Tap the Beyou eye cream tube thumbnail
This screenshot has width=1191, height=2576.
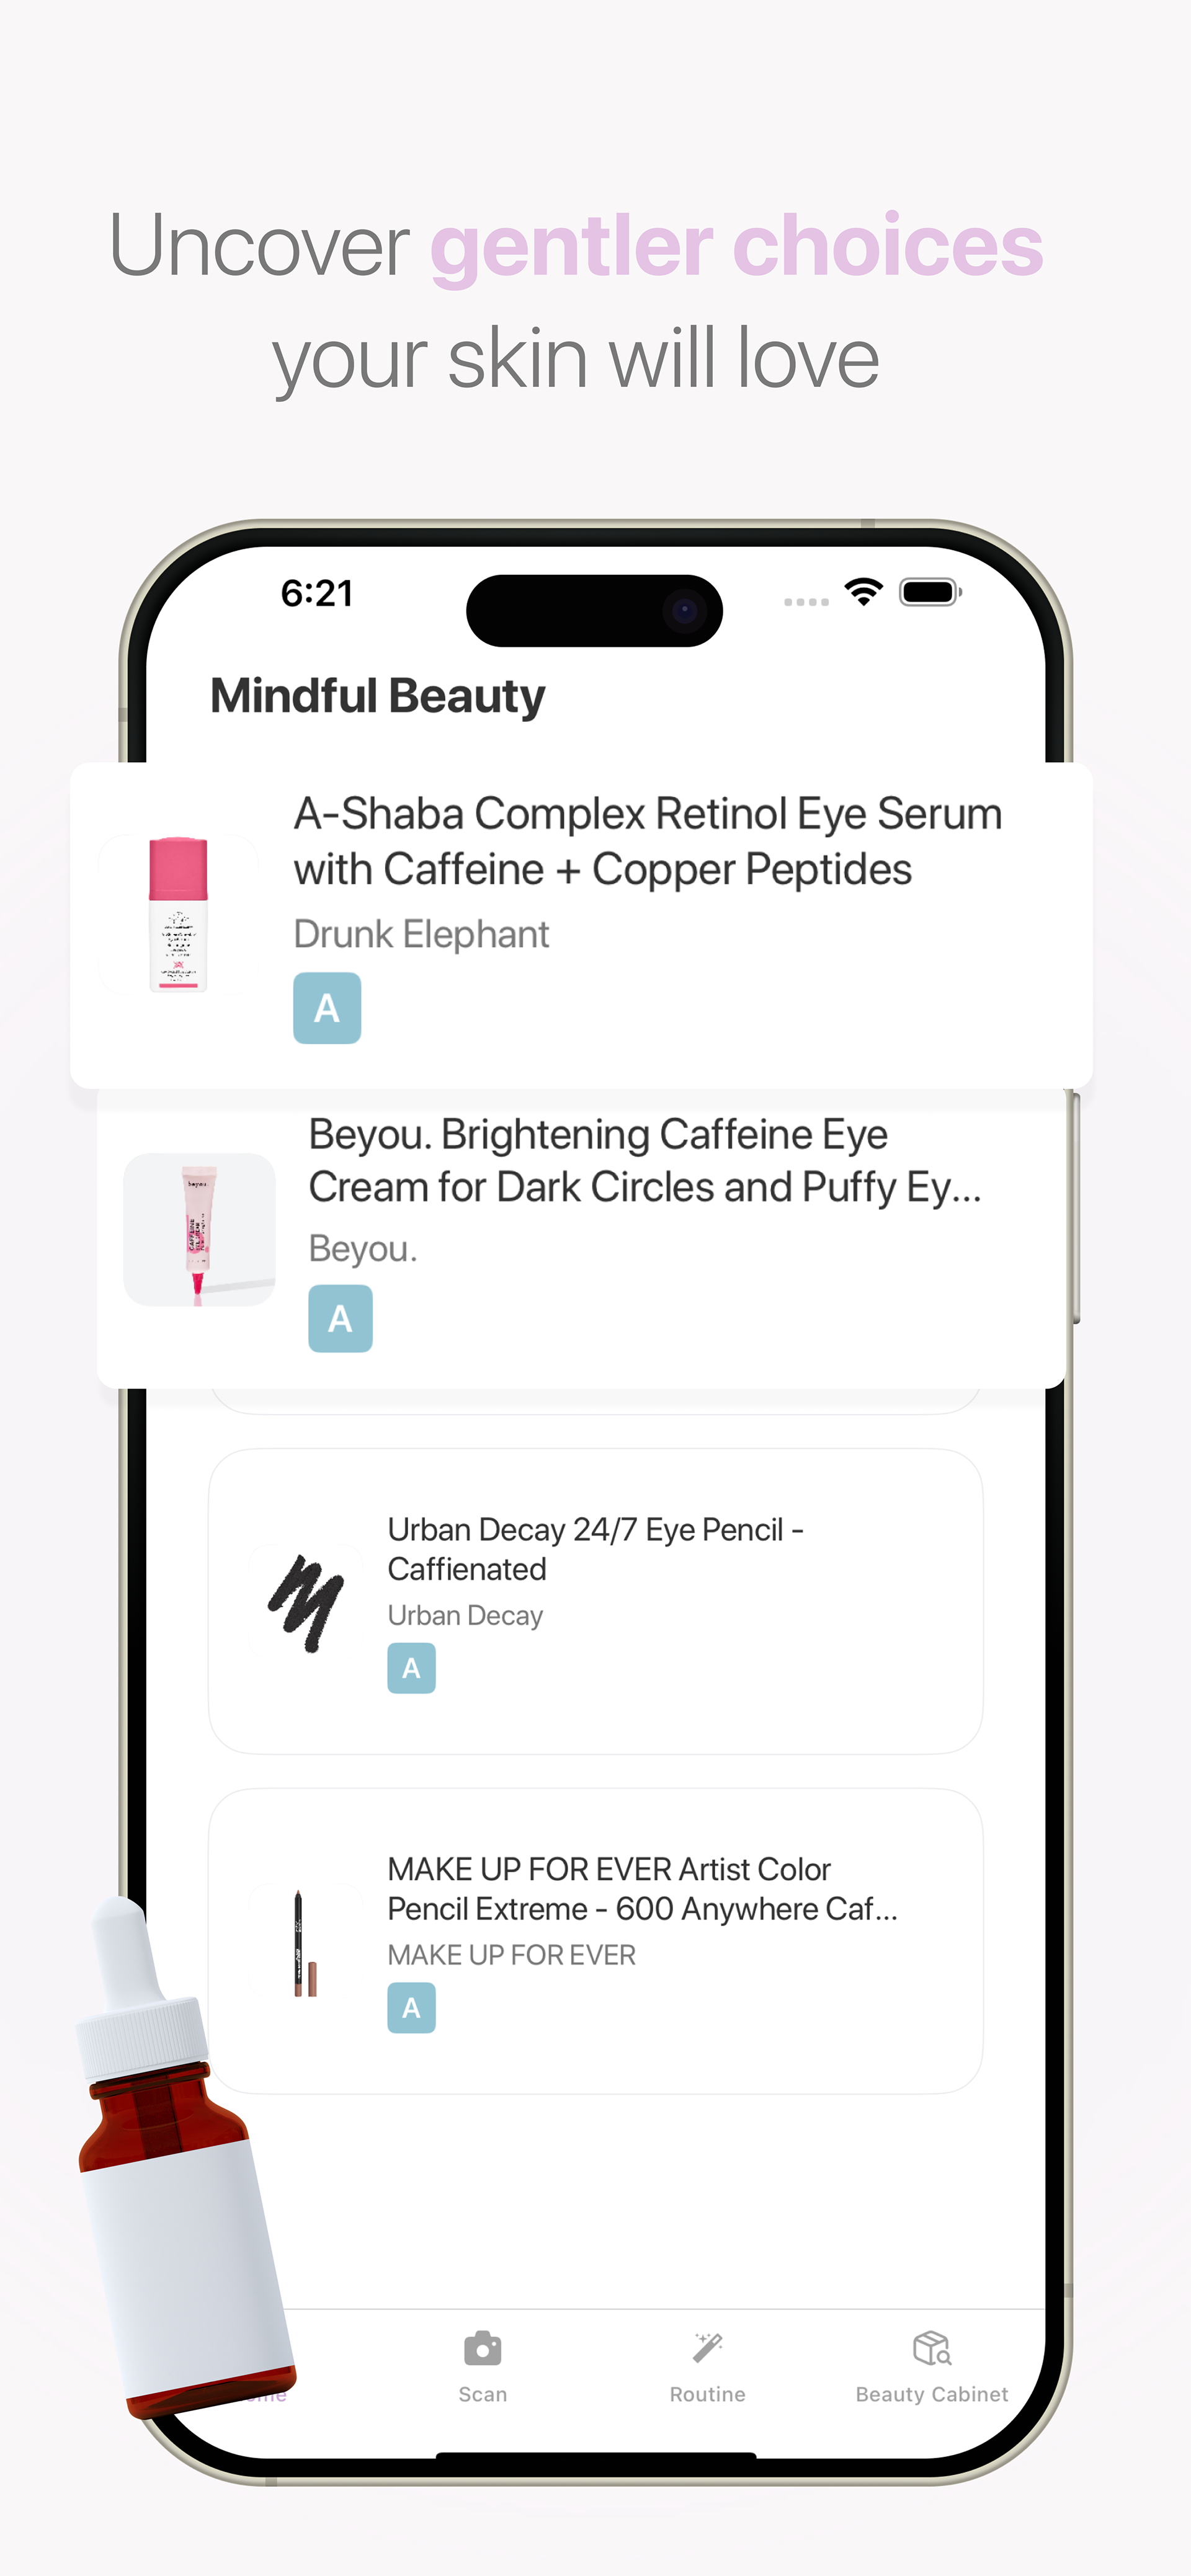tap(199, 1229)
